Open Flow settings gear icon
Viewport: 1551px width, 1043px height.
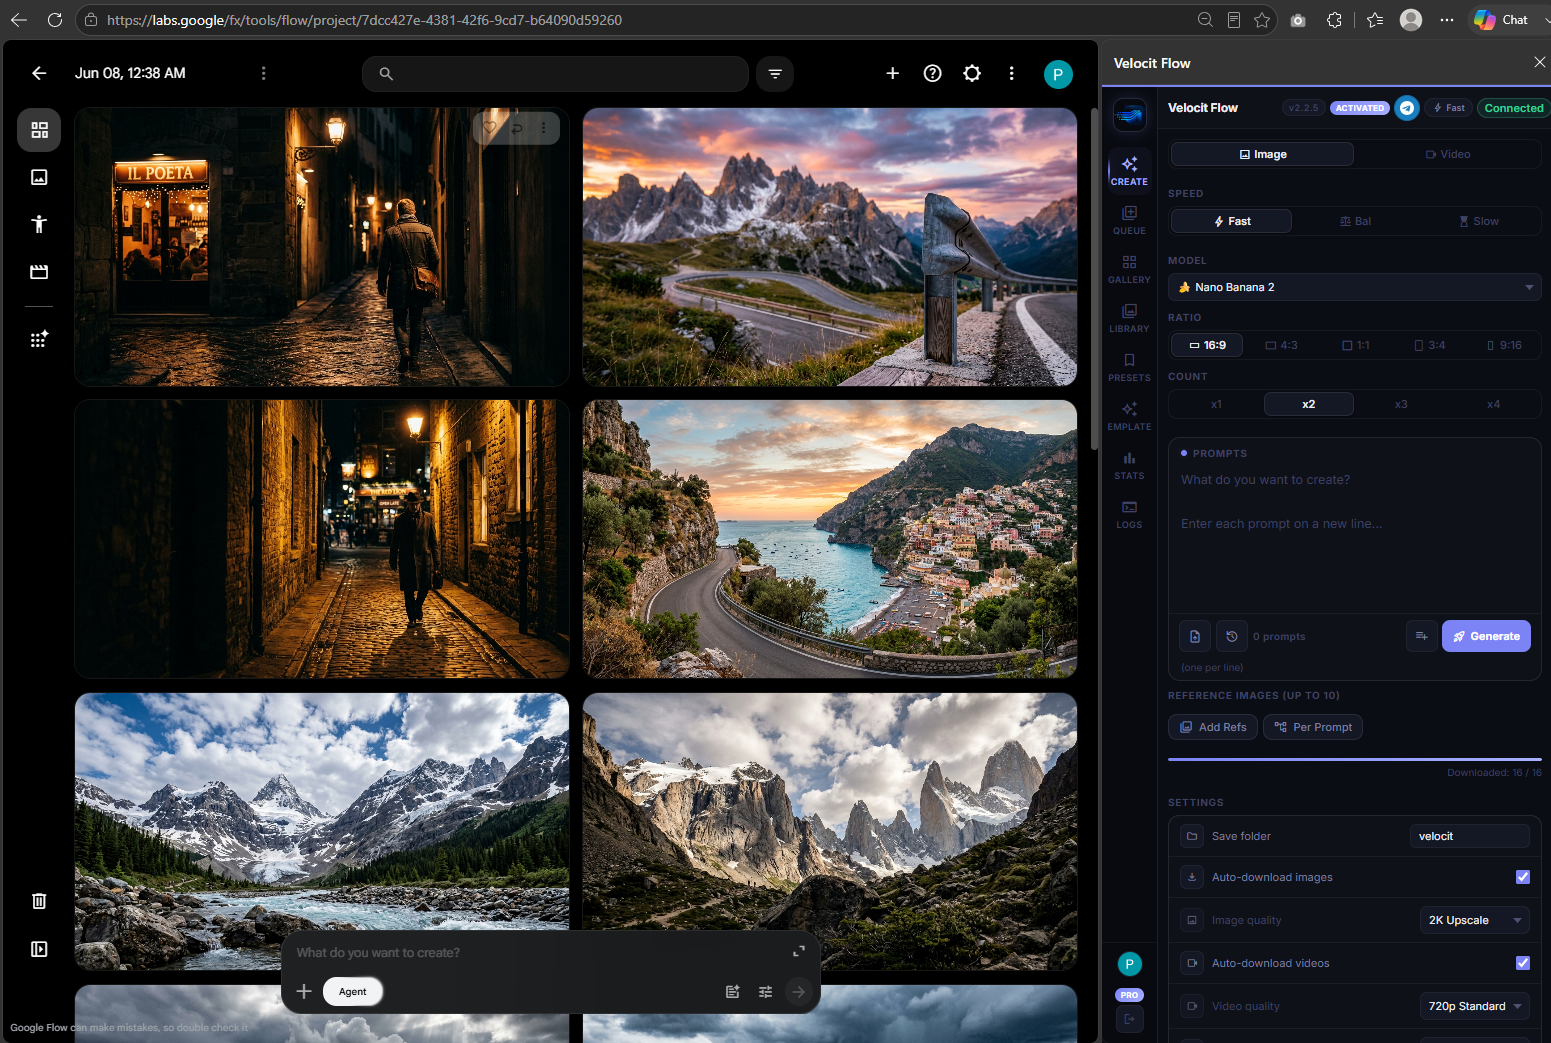[x=972, y=73]
